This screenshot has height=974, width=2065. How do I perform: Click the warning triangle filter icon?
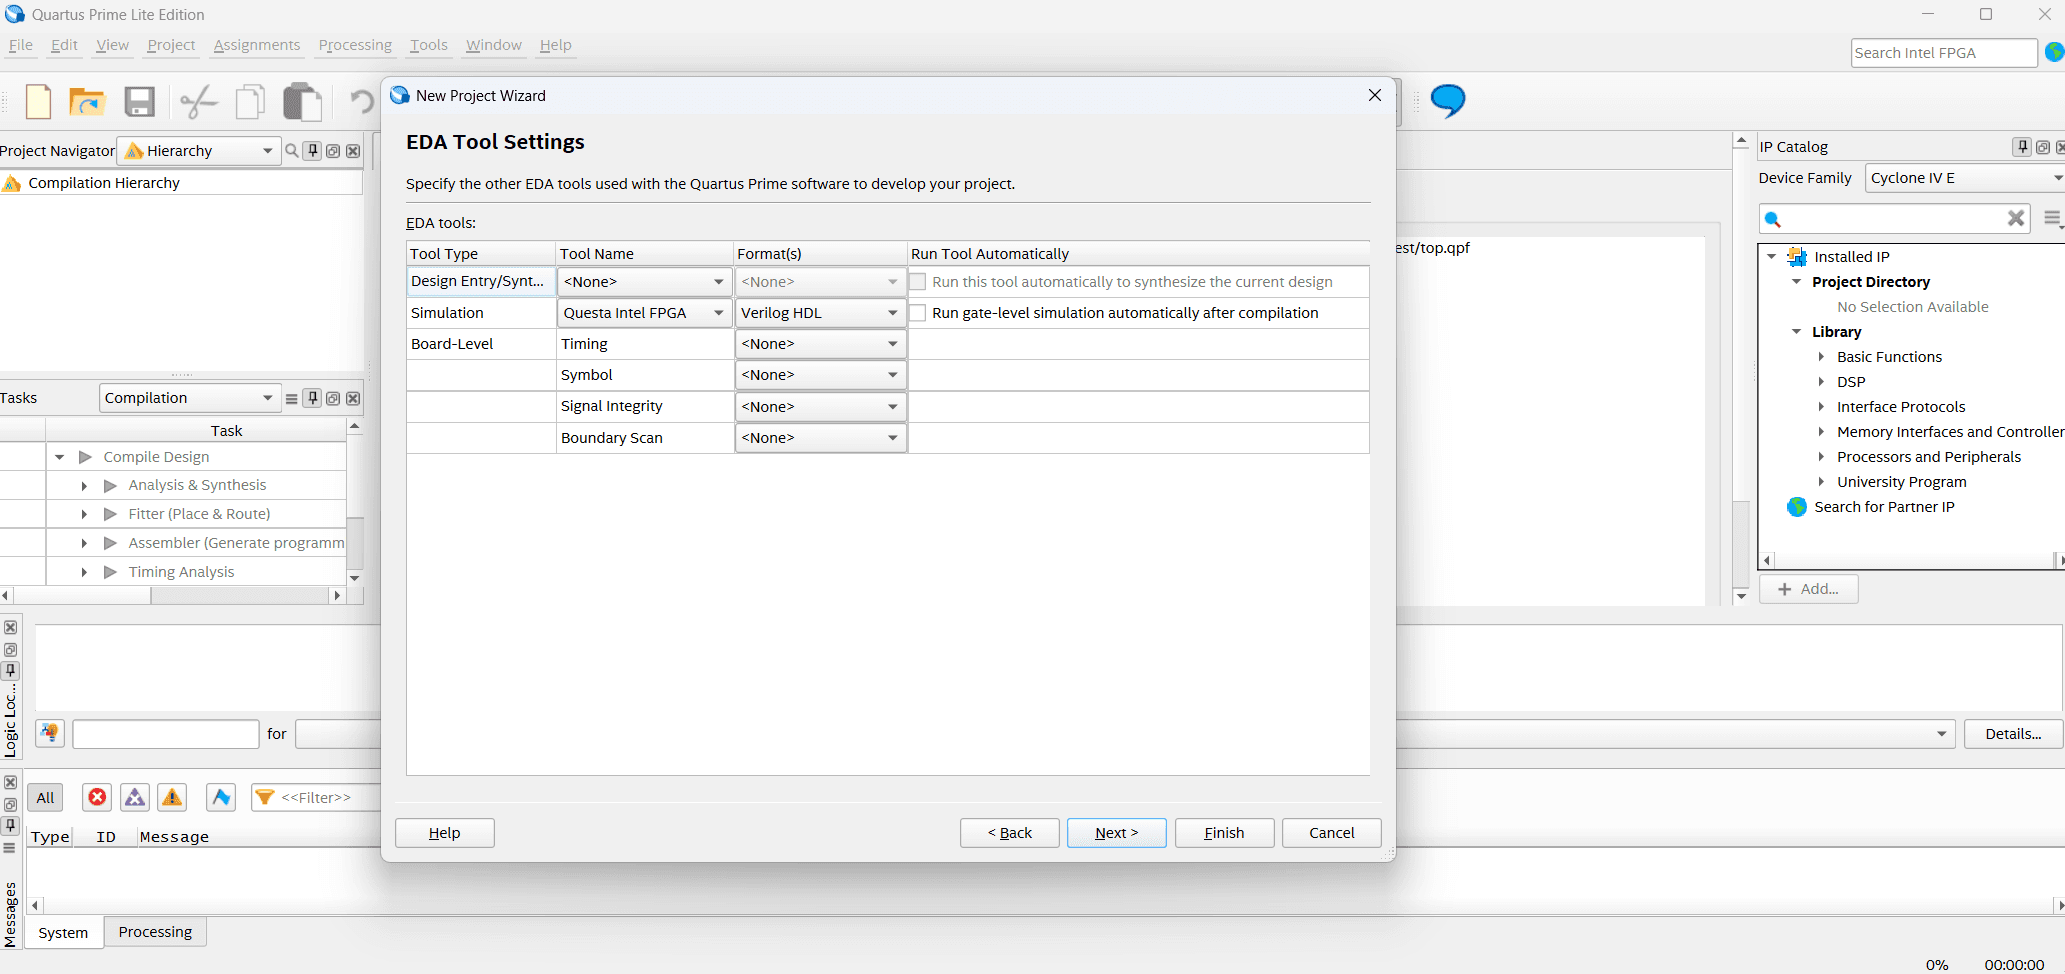pyautogui.click(x=172, y=797)
